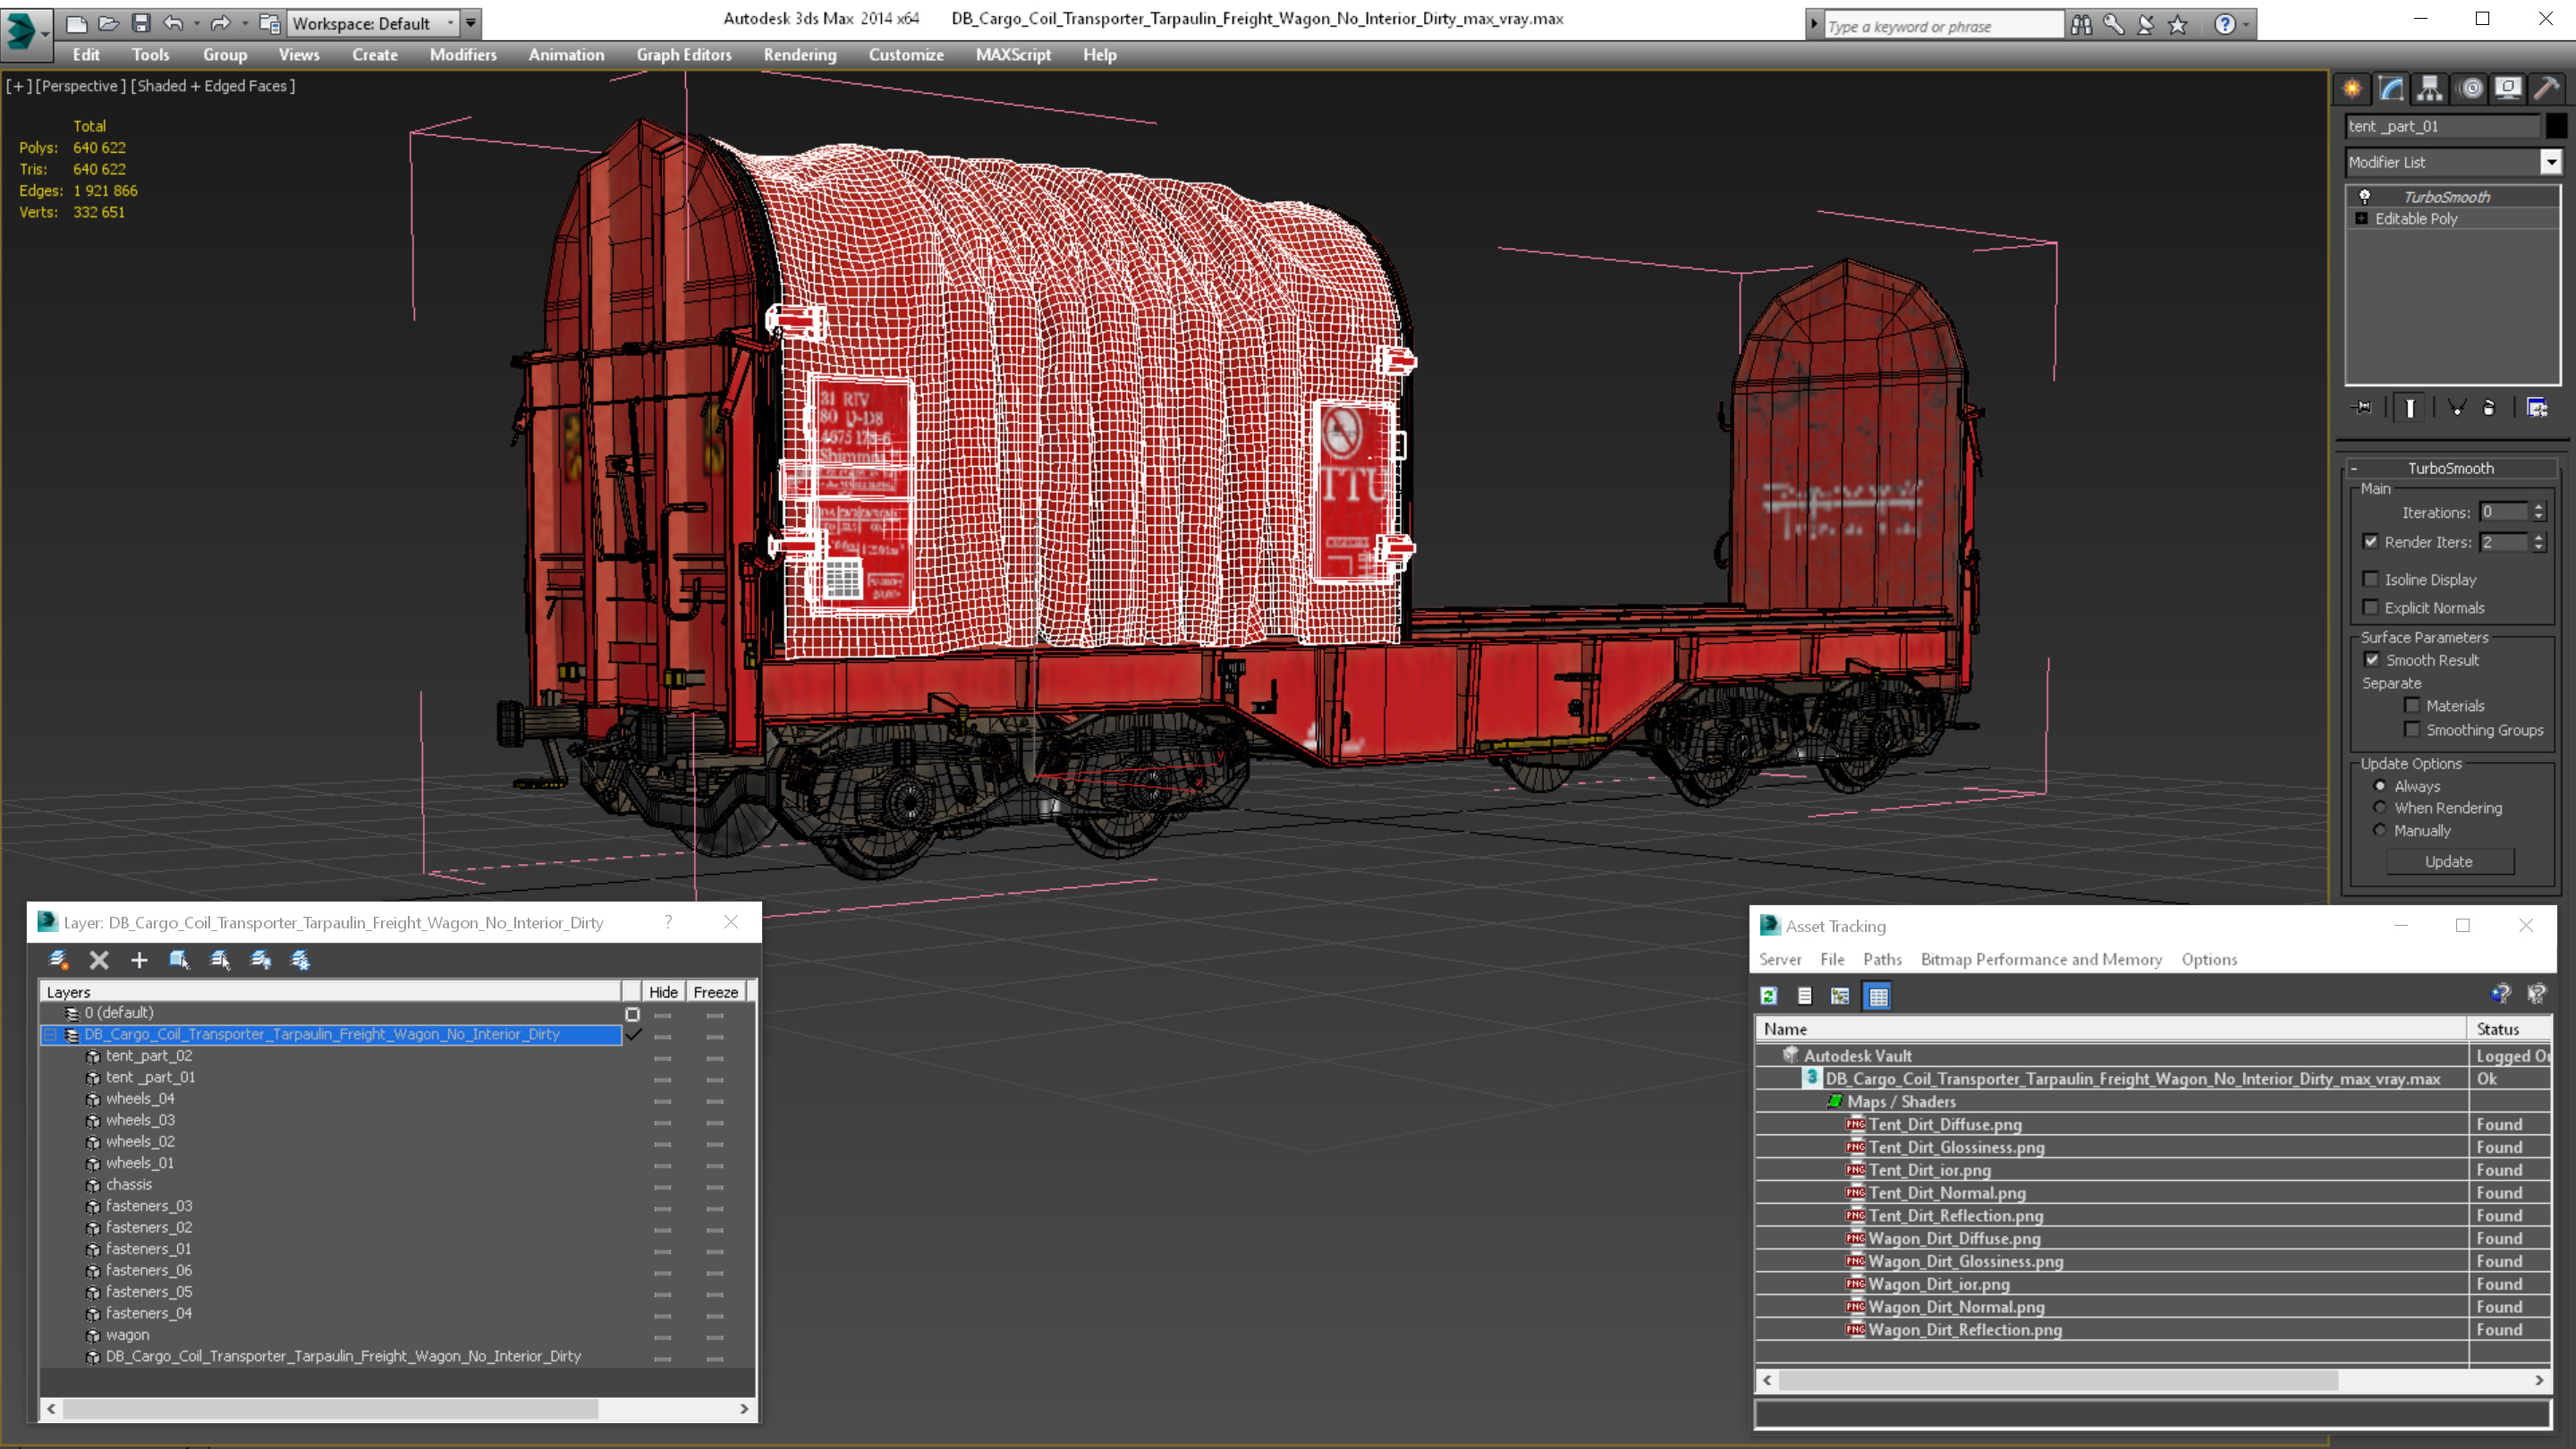This screenshot has height=1449, width=2576.
Task: Click the Asset Tracking horizontal scrollbar
Action: [2152, 1380]
